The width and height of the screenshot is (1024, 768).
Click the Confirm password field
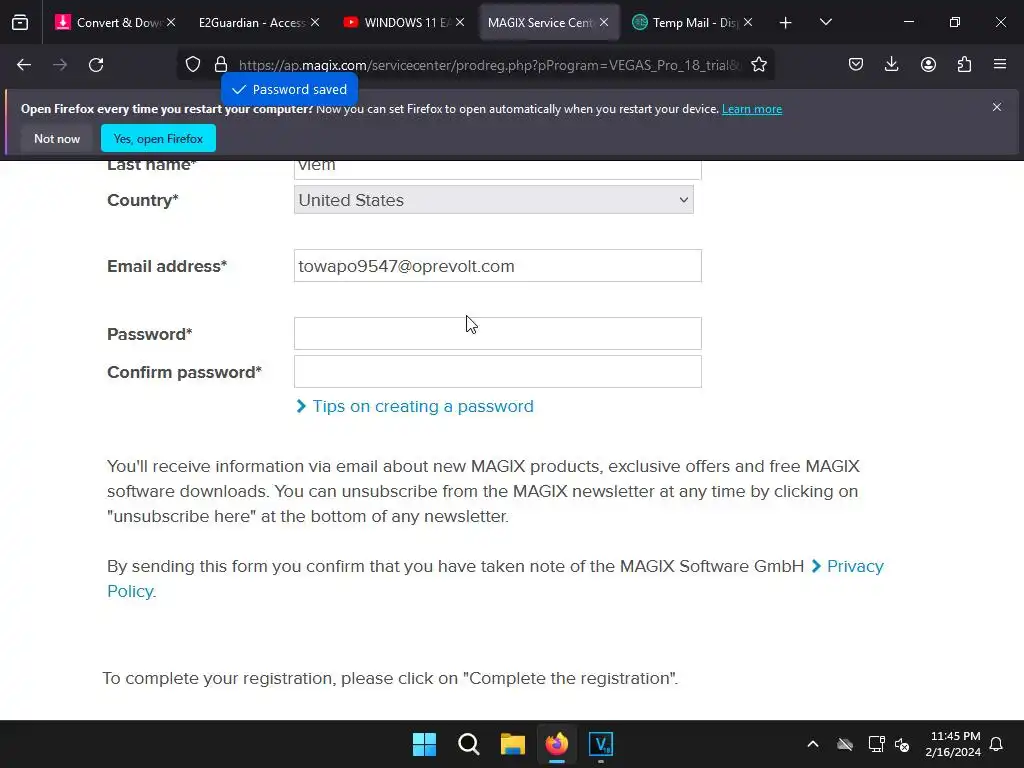pyautogui.click(x=498, y=372)
